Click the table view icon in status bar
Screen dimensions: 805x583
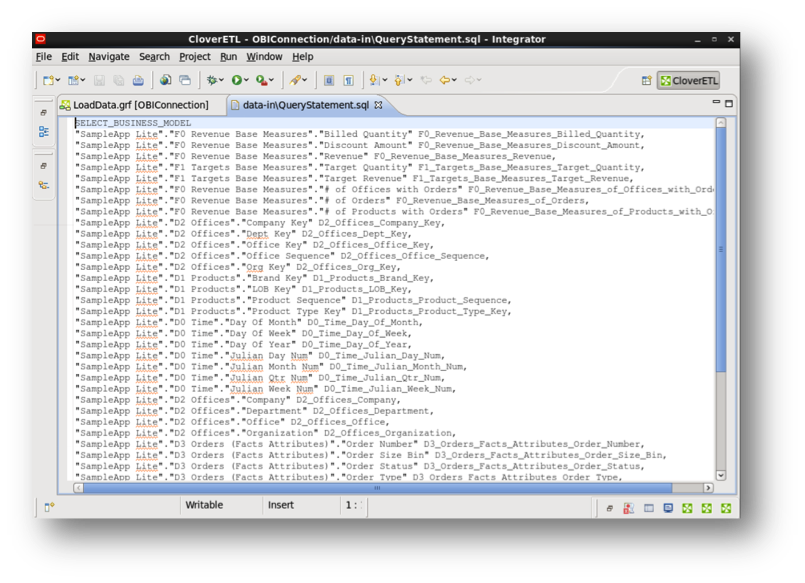pyautogui.click(x=649, y=508)
